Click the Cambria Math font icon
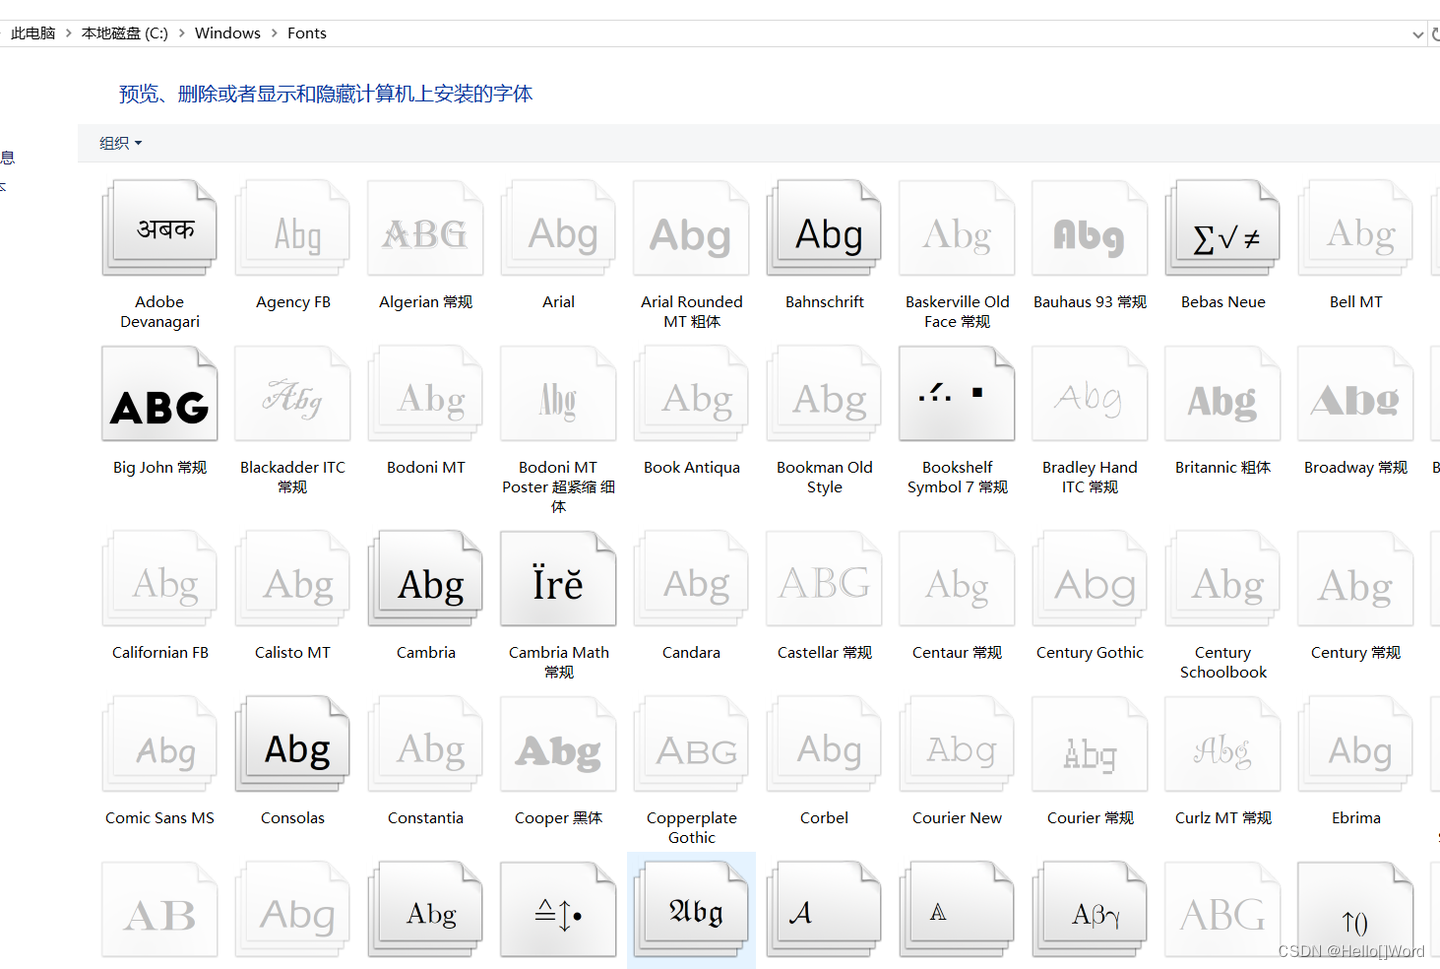Viewport: 1440px width, 969px height. click(558, 579)
